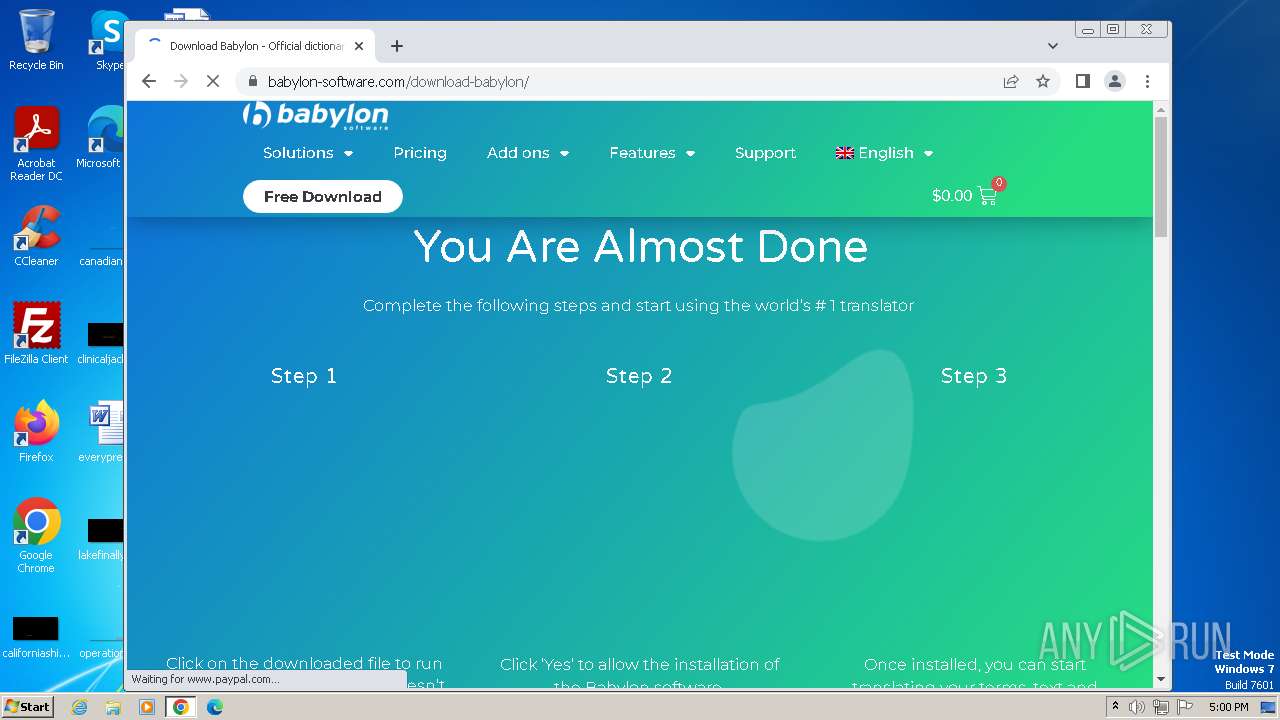The width and height of the screenshot is (1280, 720).
Task: Open the Chrome side panel icon
Action: pos(1082,81)
